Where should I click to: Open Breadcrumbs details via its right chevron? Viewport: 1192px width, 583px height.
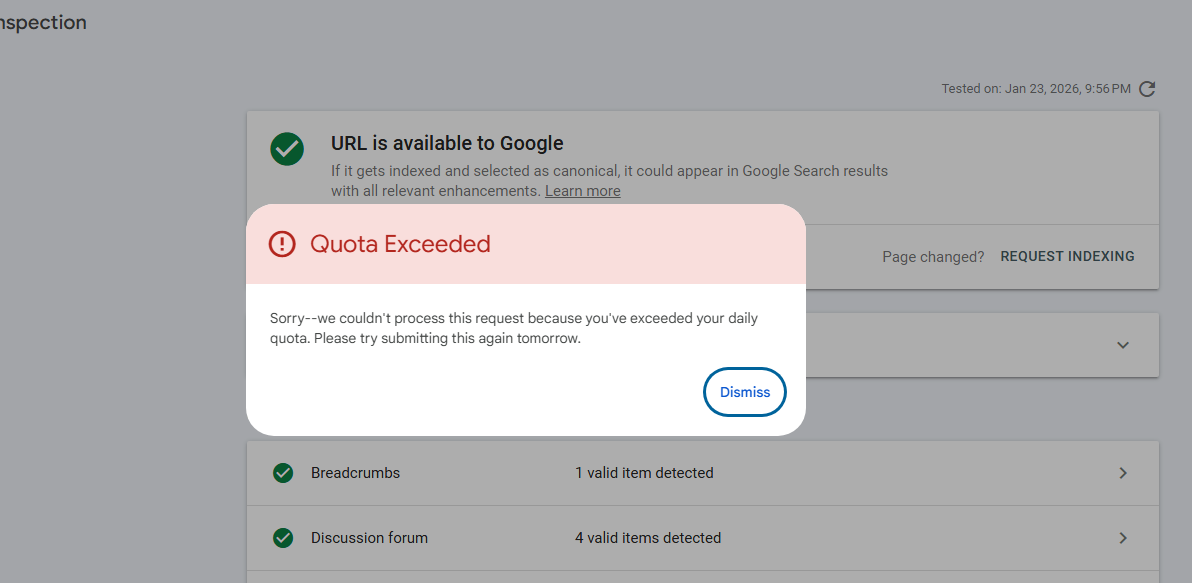pos(1123,473)
